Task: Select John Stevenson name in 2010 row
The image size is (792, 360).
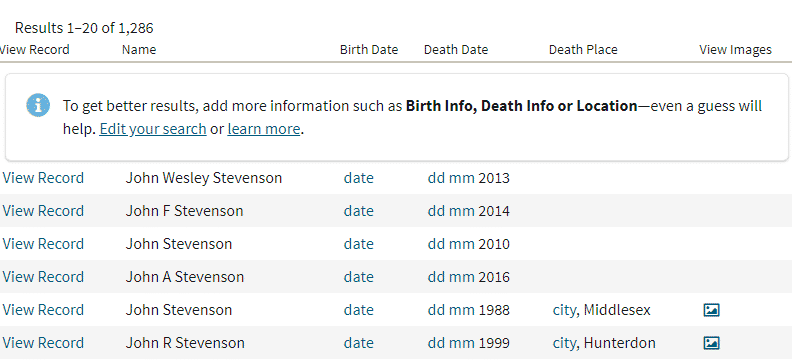Action: tap(179, 244)
